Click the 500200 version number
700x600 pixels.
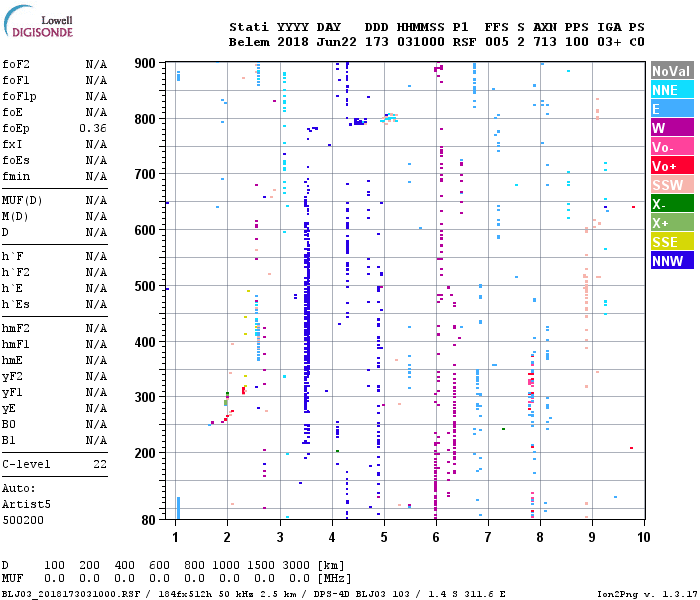(23, 520)
